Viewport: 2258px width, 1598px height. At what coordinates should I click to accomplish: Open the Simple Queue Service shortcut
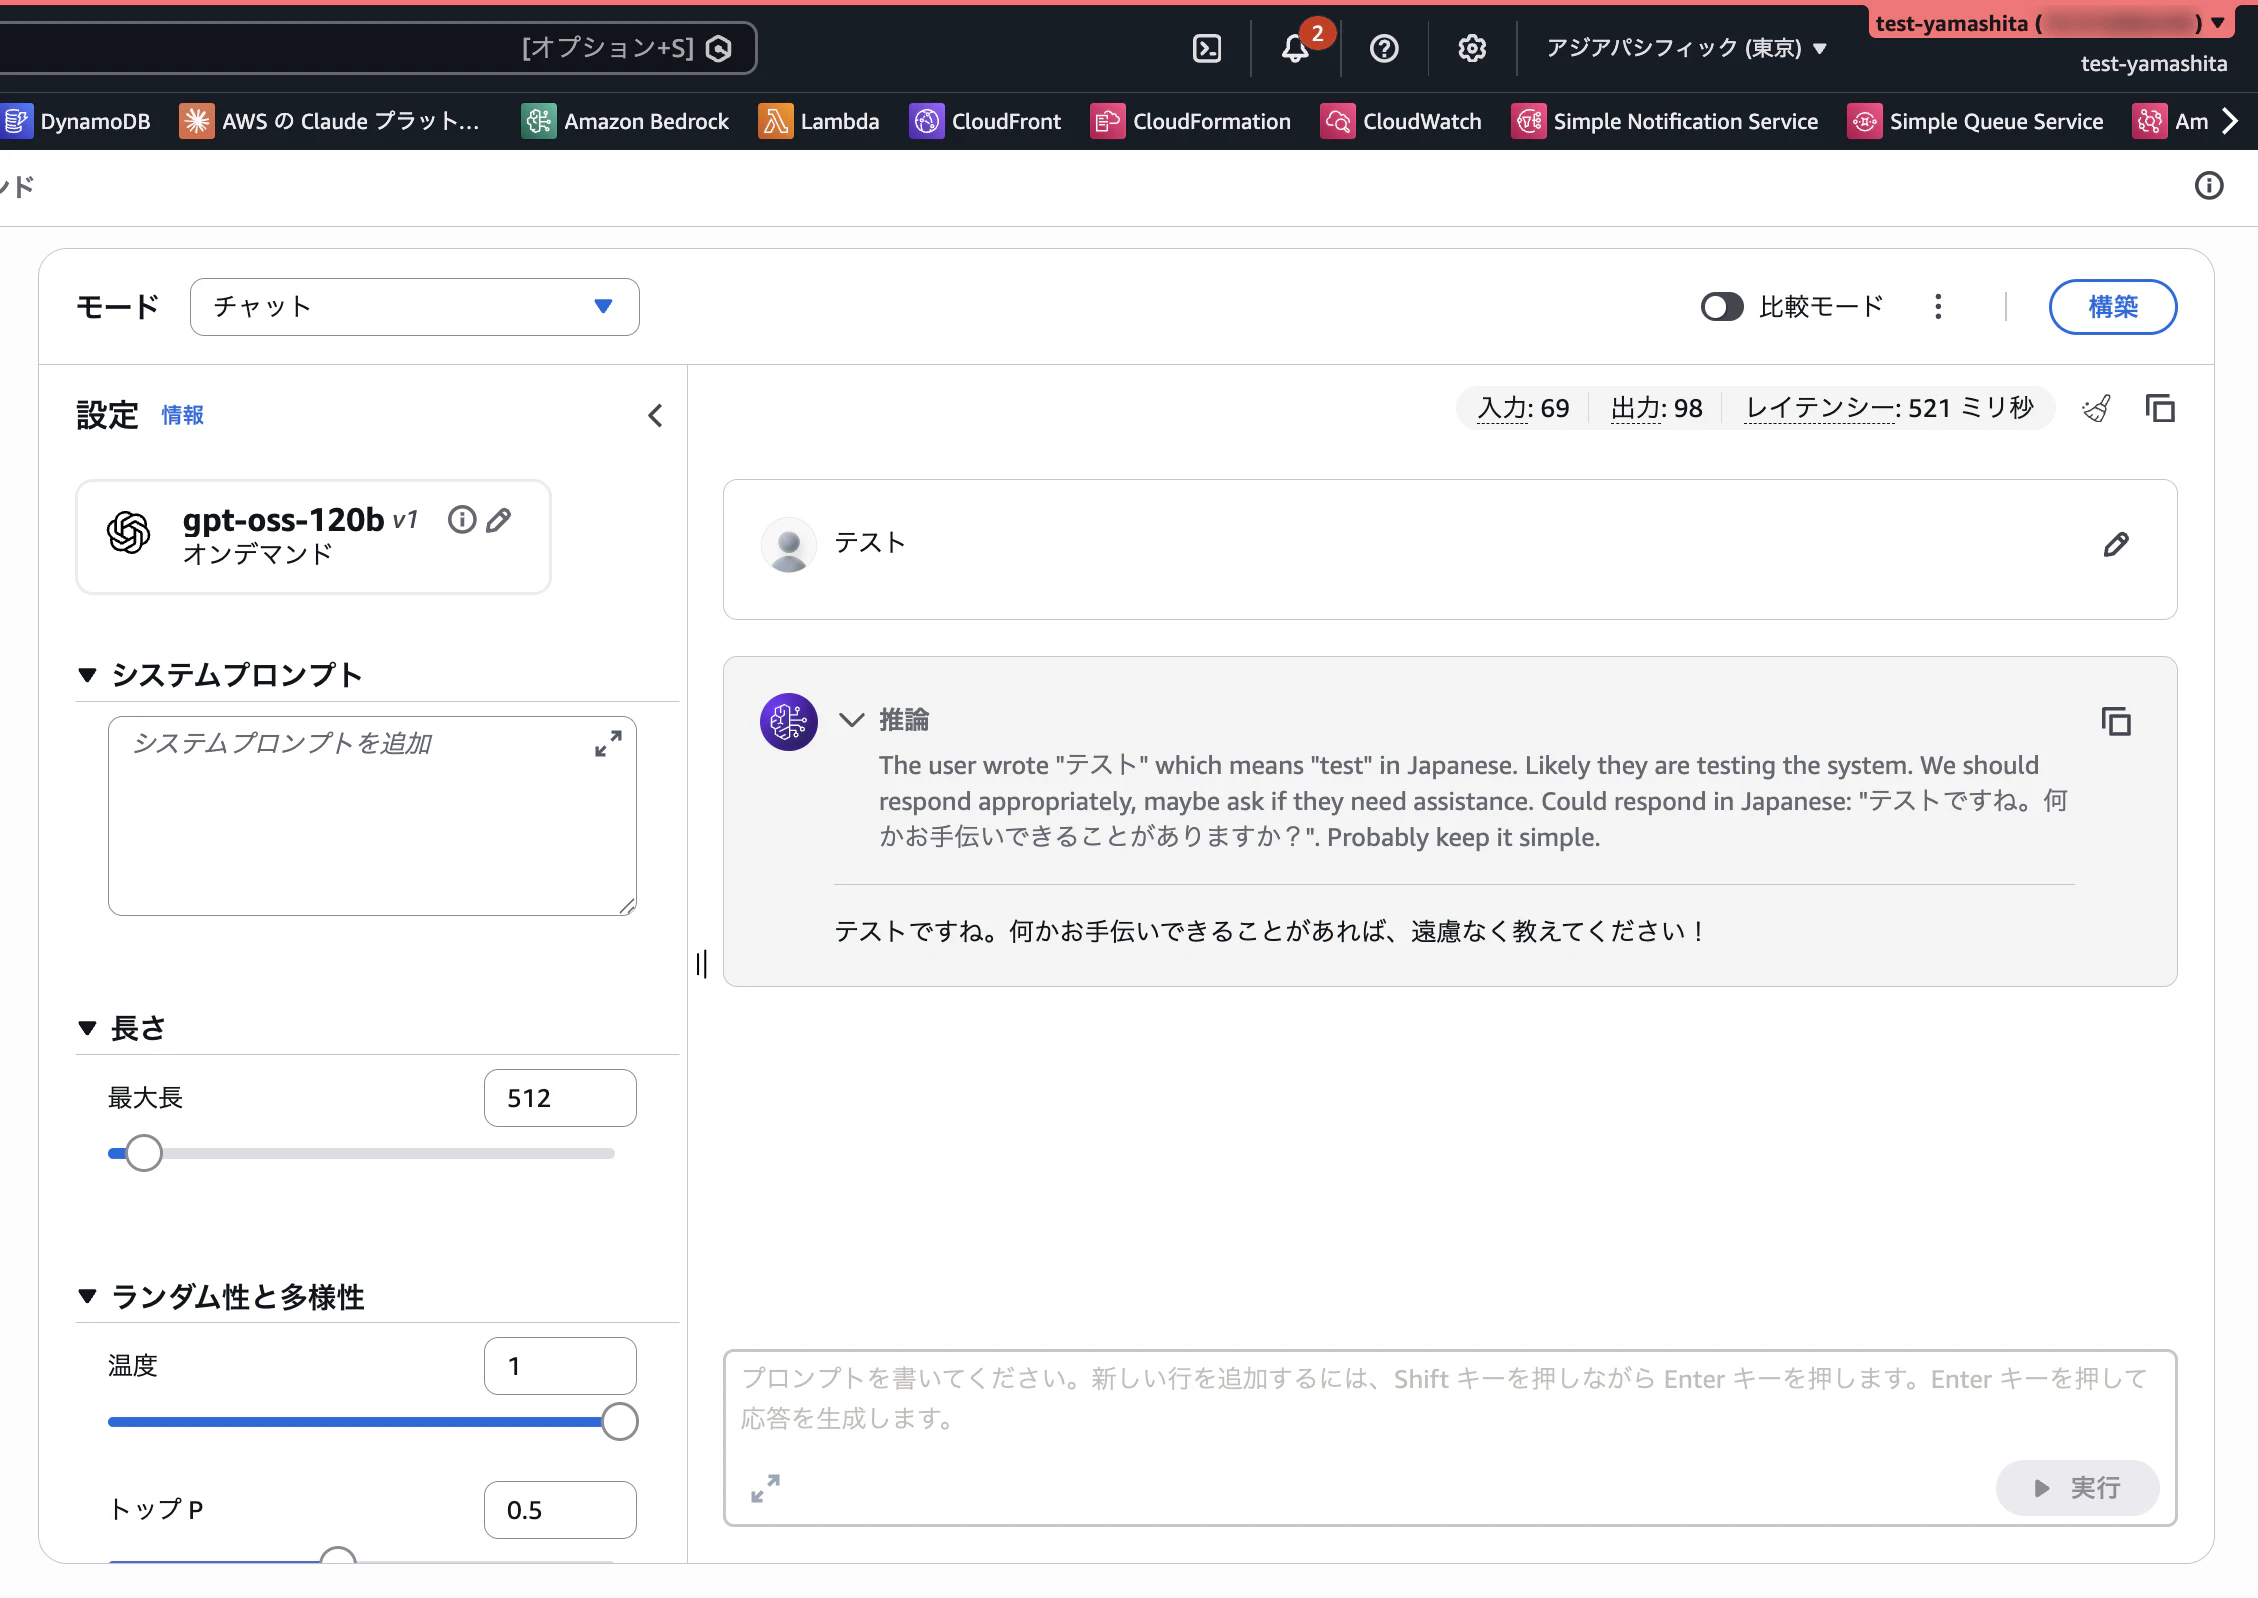coord(1976,121)
